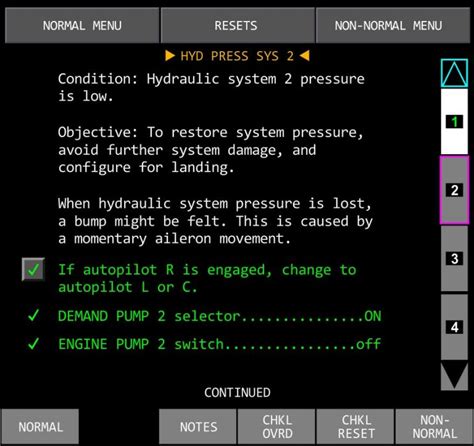This screenshot has height=446, width=474.
Task: Click the CHKL OVRD button
Action: pos(277,427)
